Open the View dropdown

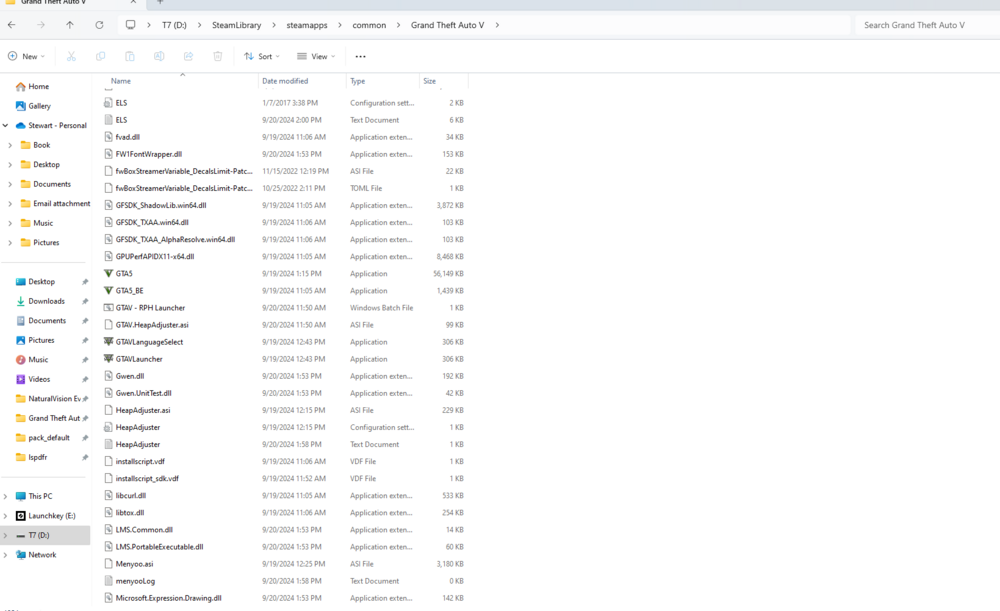pyautogui.click(x=316, y=56)
